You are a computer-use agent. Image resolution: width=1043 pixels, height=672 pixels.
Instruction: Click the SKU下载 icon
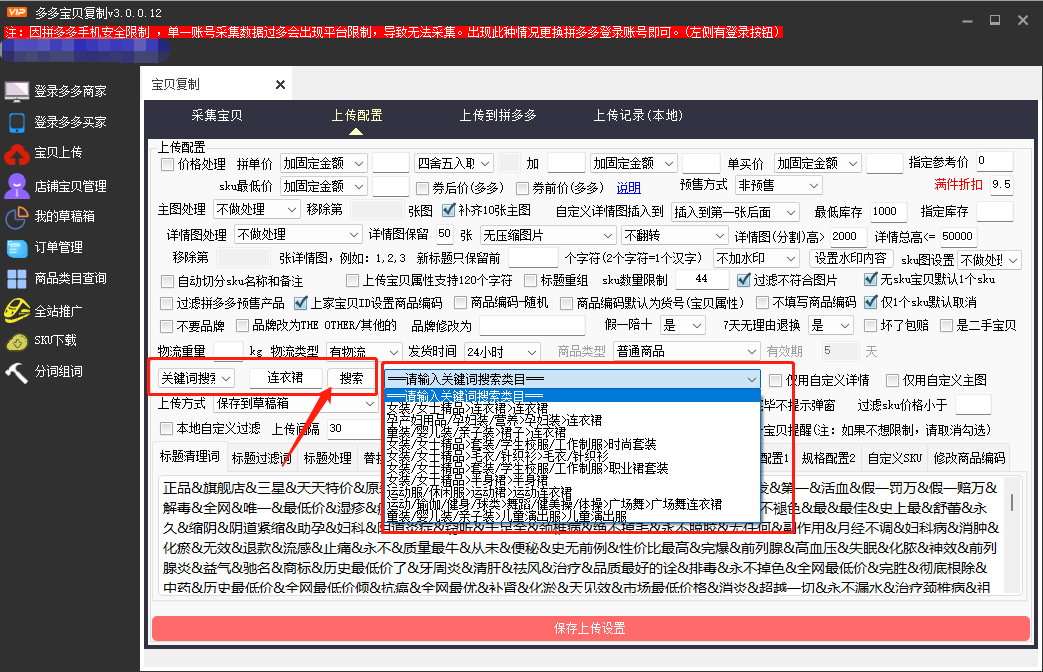(17, 341)
